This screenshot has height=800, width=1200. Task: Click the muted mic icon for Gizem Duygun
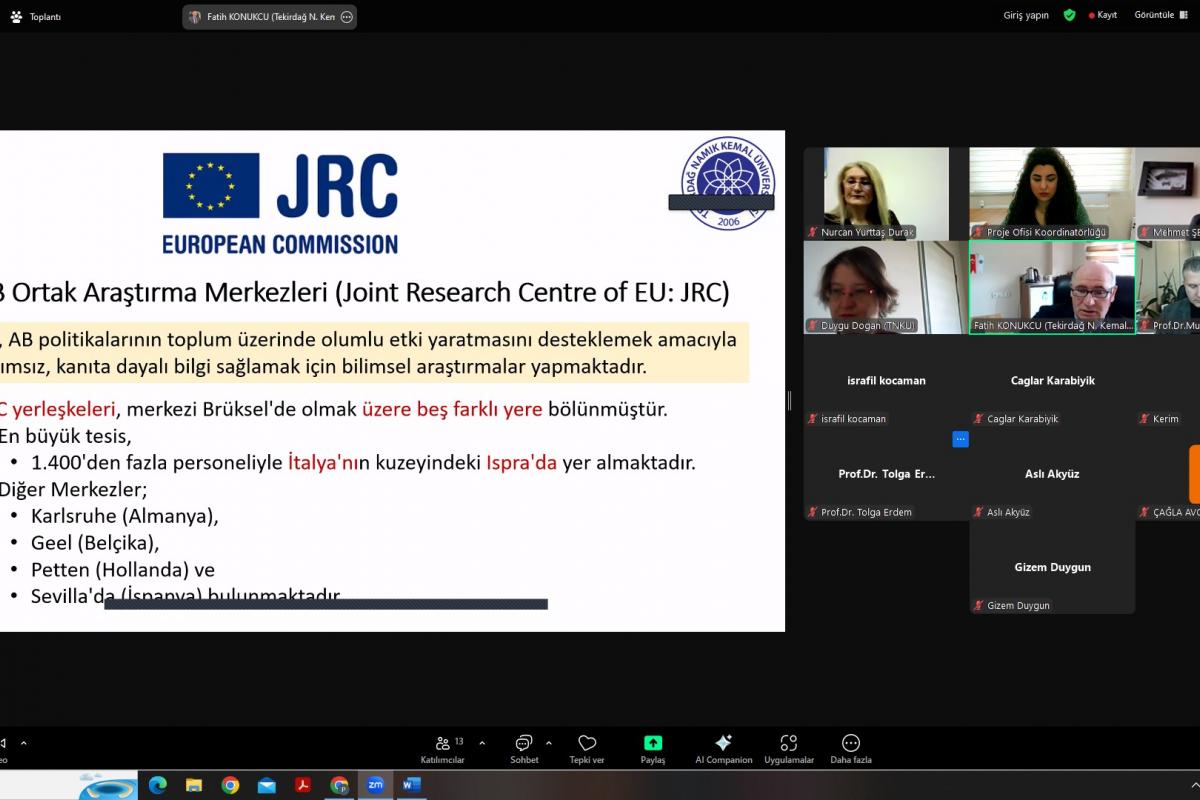(x=979, y=605)
